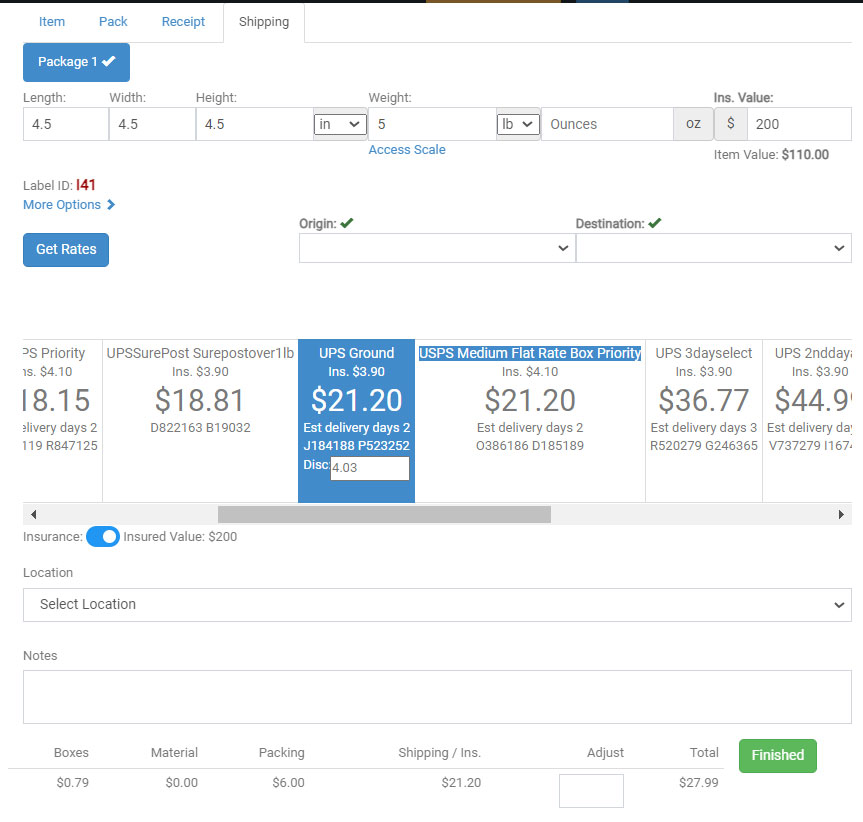The image size is (863, 822).
Task: Open the Receipt tab
Action: click(183, 22)
